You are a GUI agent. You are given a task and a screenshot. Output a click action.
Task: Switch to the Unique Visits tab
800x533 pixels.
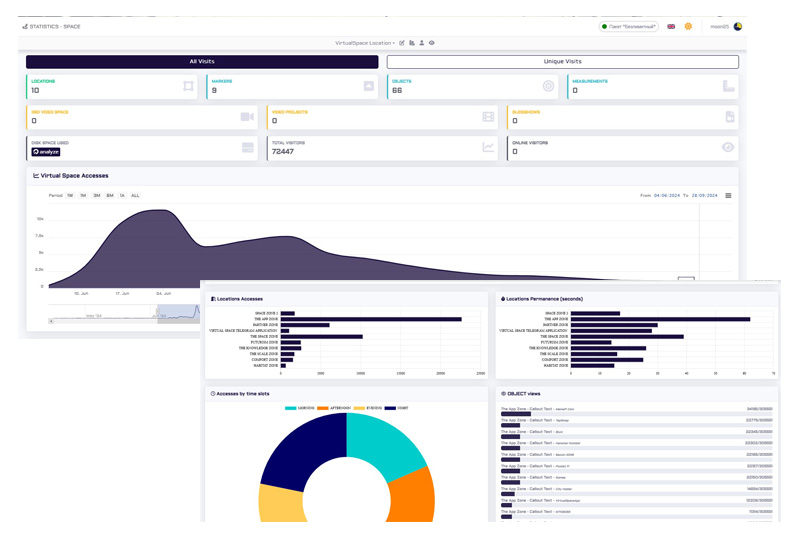[562, 62]
